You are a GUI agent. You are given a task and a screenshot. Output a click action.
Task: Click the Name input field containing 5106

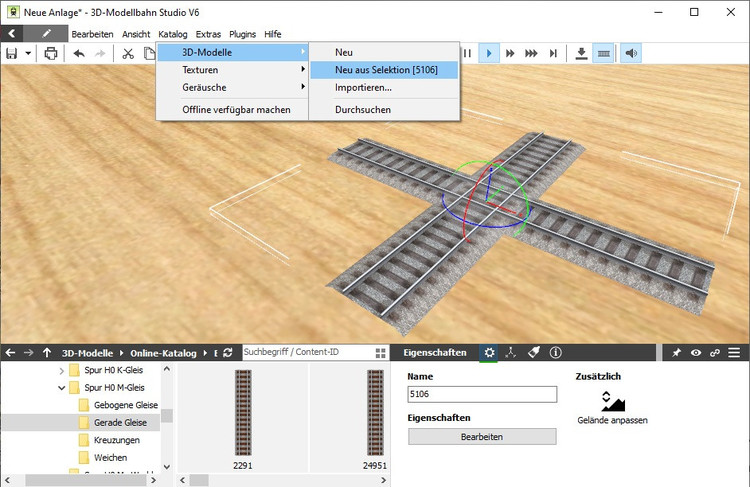(x=481, y=395)
